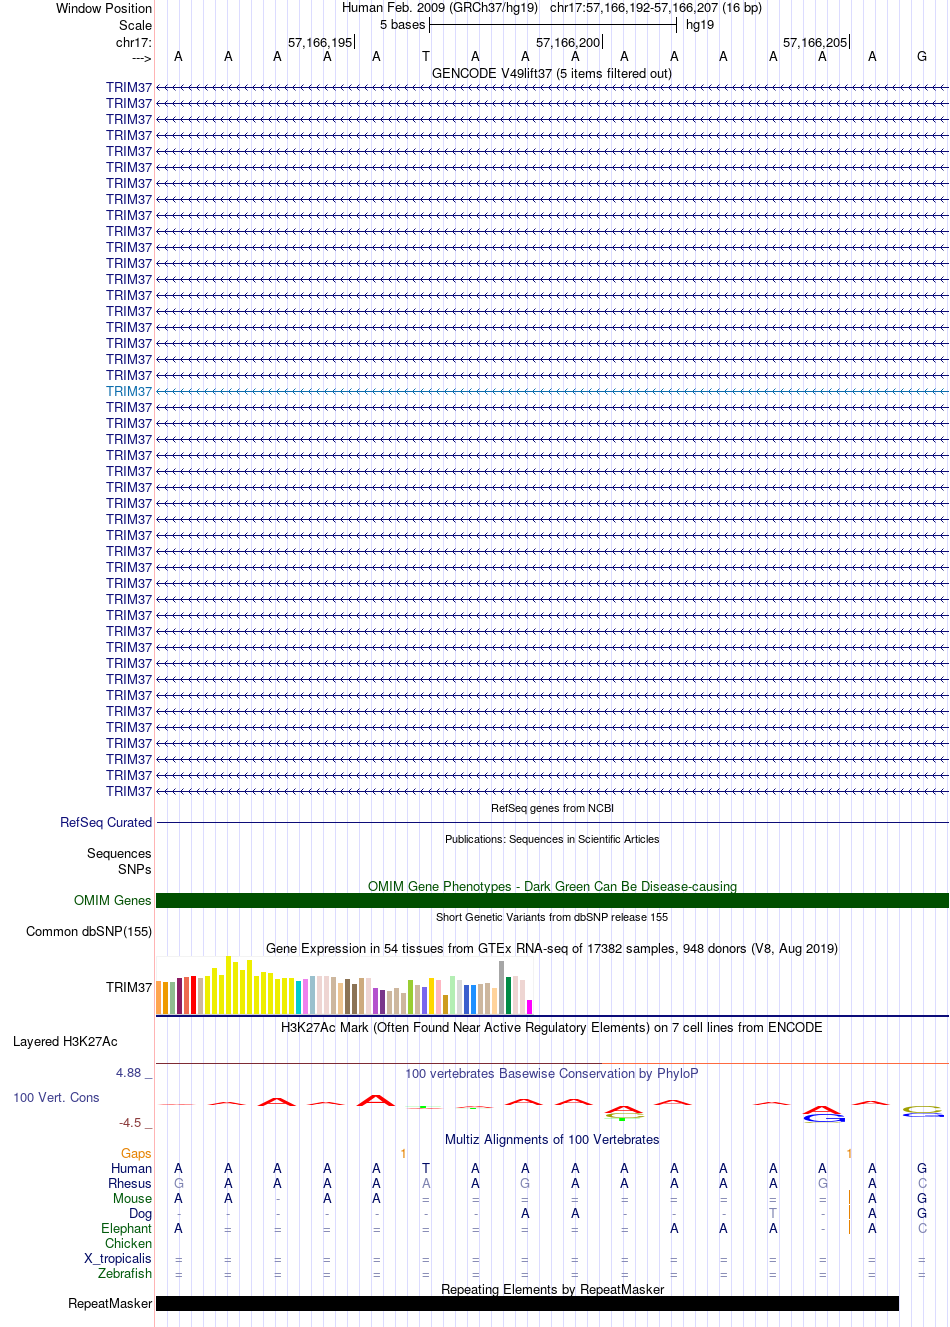Click the Common dbSNP(155) label
The image size is (950, 1327).
(x=89, y=931)
